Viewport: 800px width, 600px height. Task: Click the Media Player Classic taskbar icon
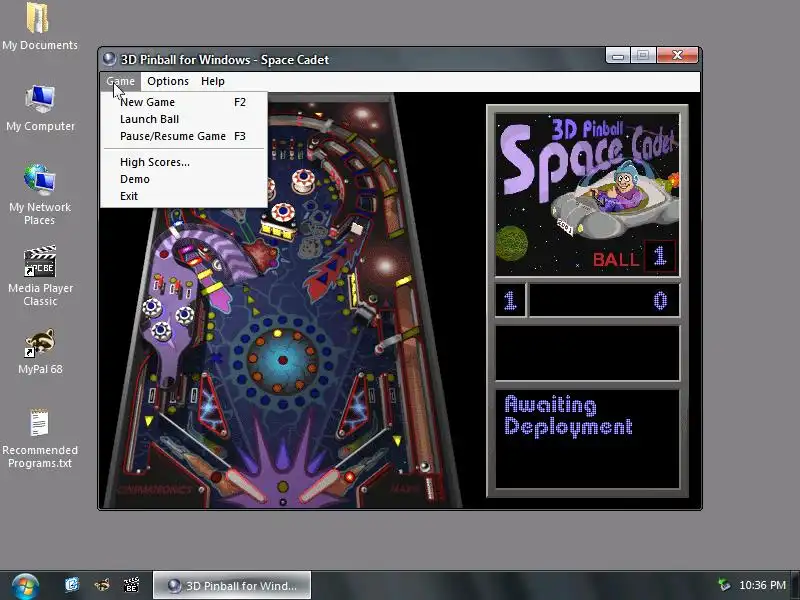point(132,585)
